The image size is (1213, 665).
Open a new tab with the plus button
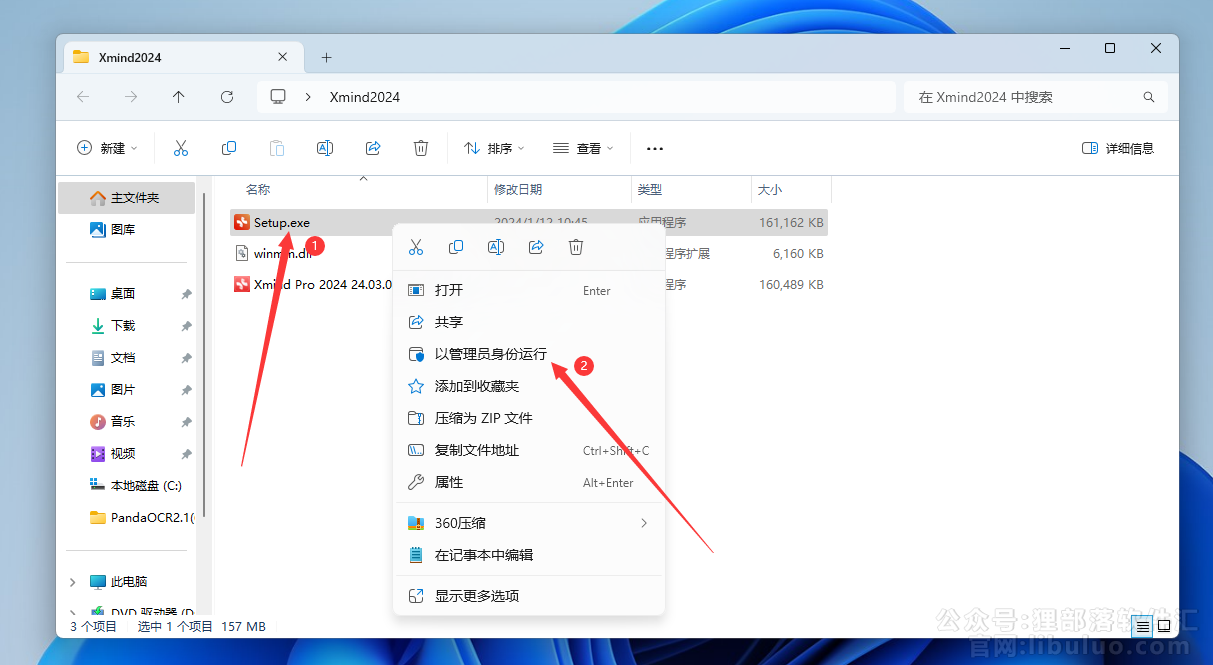pyautogui.click(x=326, y=58)
